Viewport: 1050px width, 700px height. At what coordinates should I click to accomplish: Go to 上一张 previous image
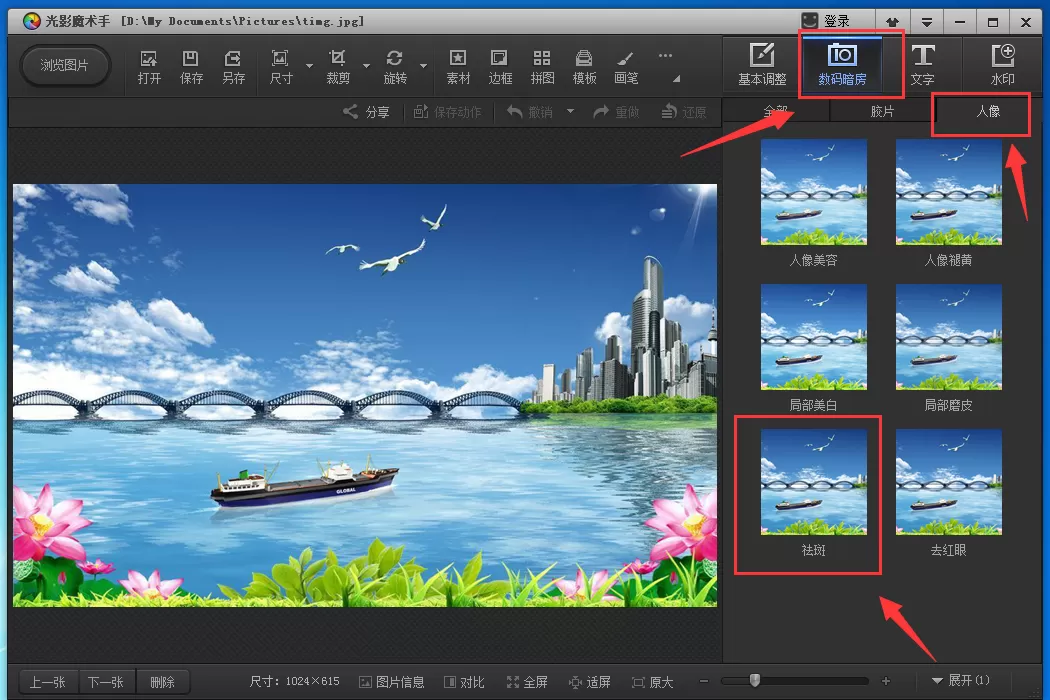point(48,682)
